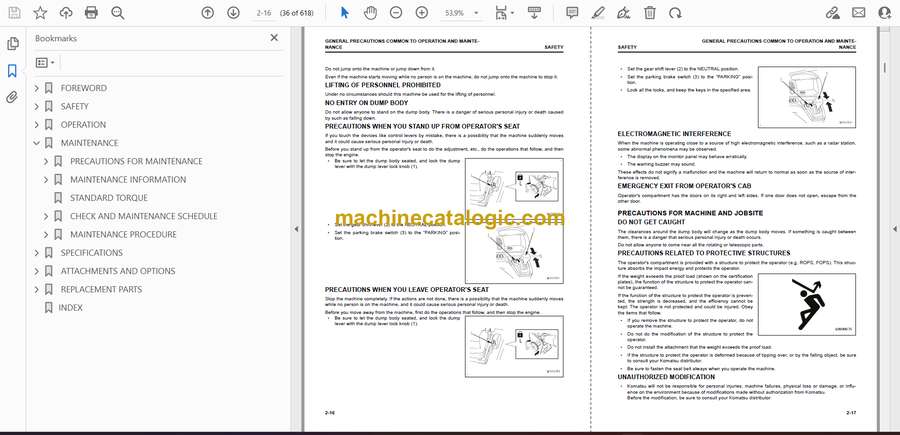Click the ELECTROMAGNETIC INTERFERENCE heading
The image size is (900, 435).
click(674, 134)
